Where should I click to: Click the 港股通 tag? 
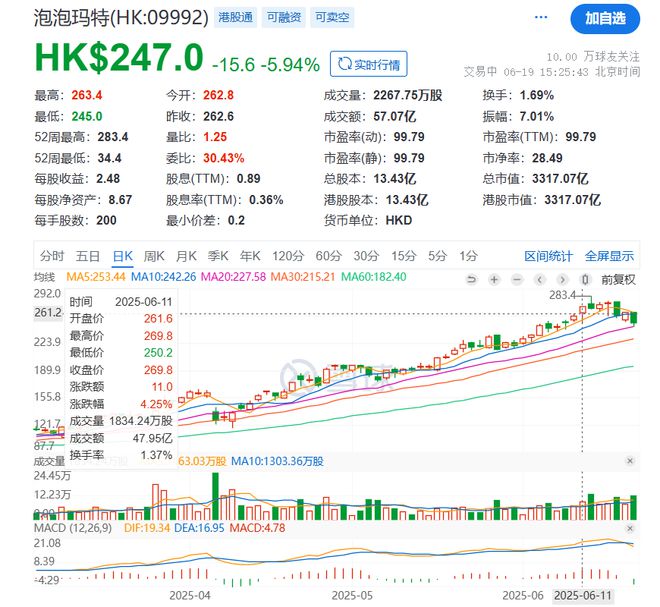234,18
